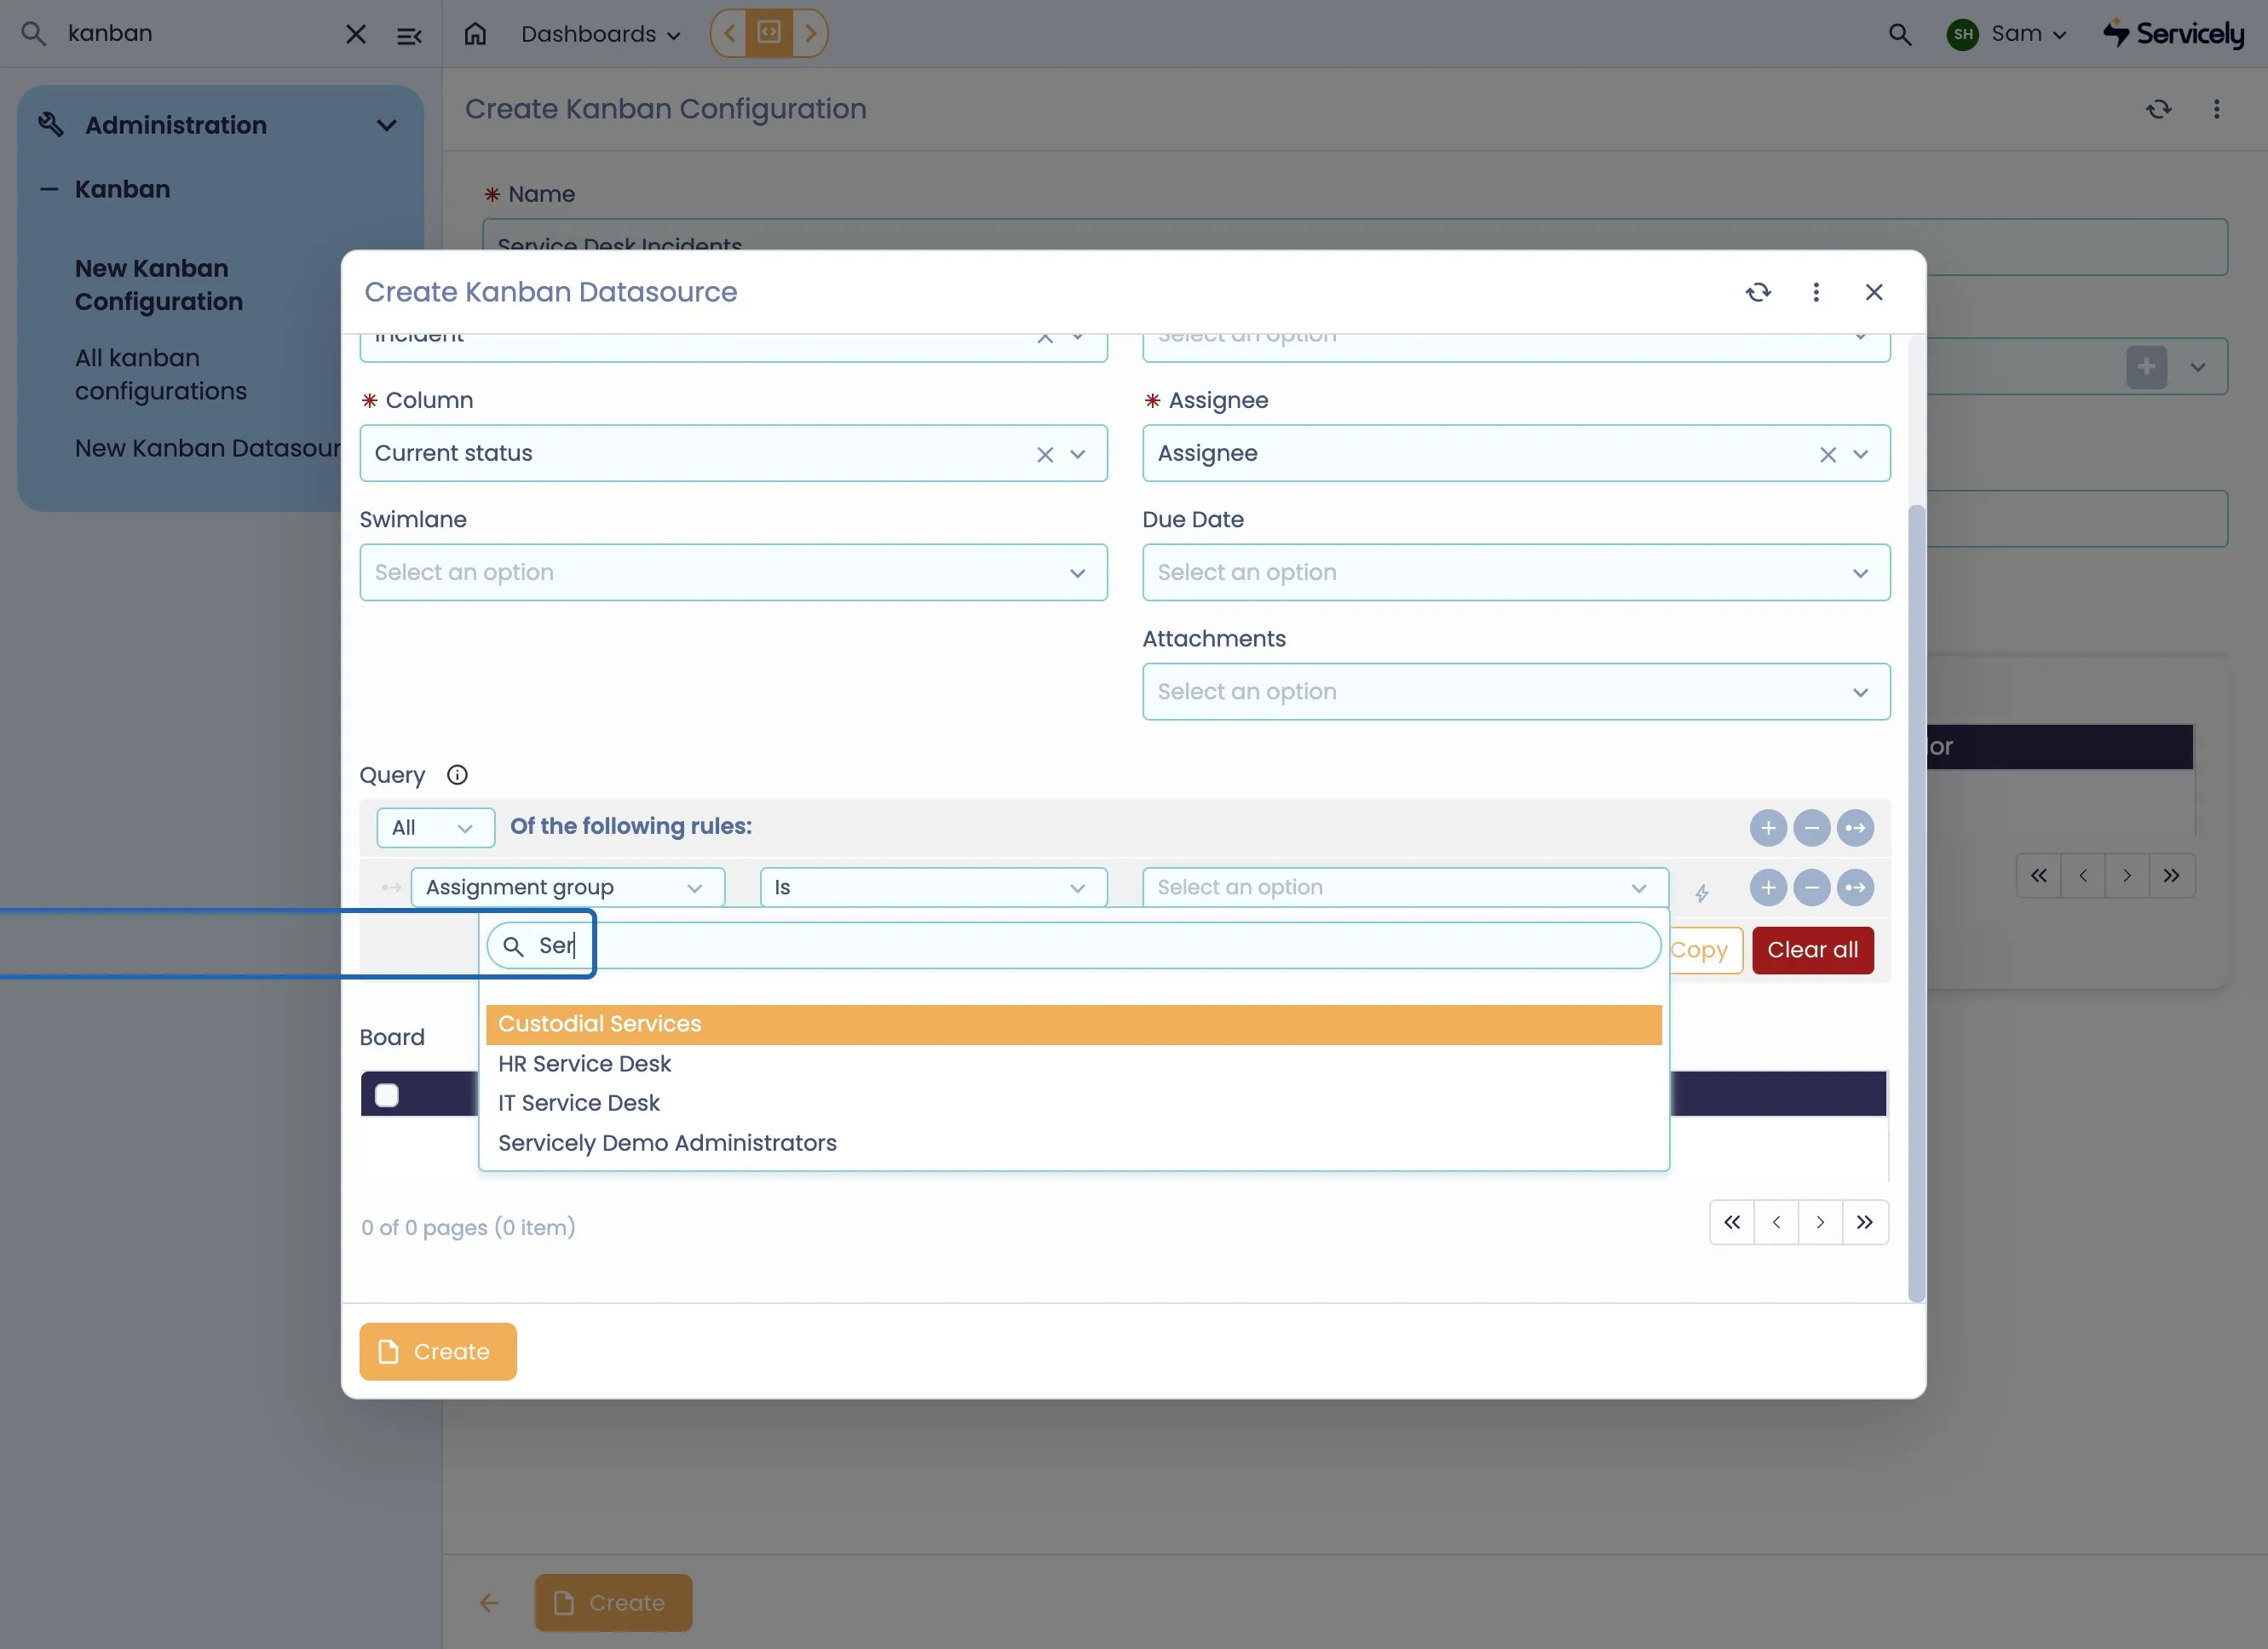Refresh the Create Kanban Datasource dialog
The width and height of the screenshot is (2268, 1649).
click(x=1758, y=292)
